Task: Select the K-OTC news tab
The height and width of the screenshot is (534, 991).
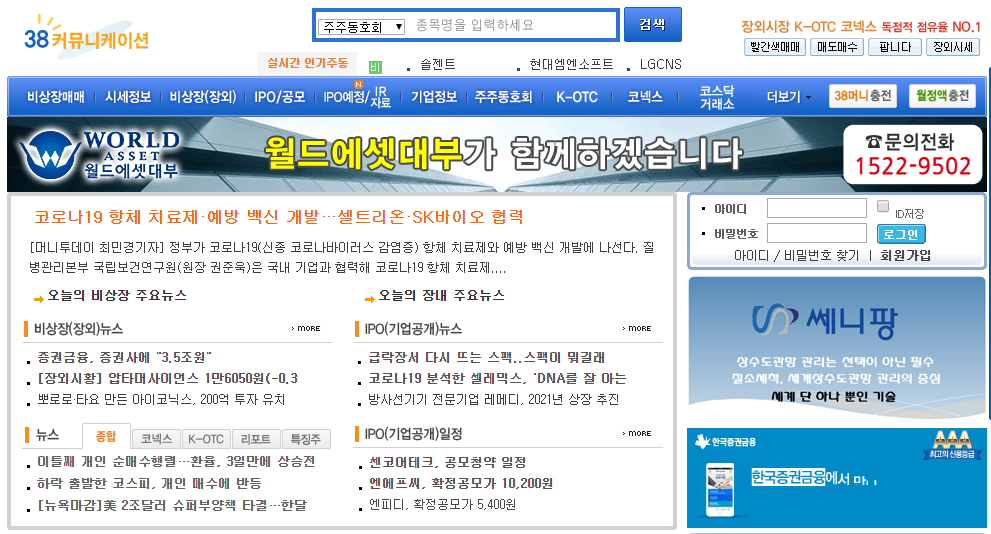Action: point(206,439)
